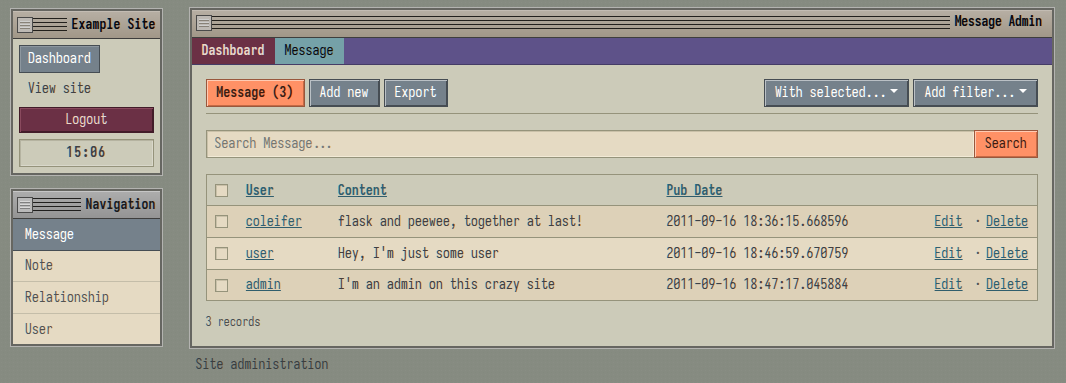Edit coleifer's flask and peewee message
The image size is (1066, 383).
(x=948, y=222)
